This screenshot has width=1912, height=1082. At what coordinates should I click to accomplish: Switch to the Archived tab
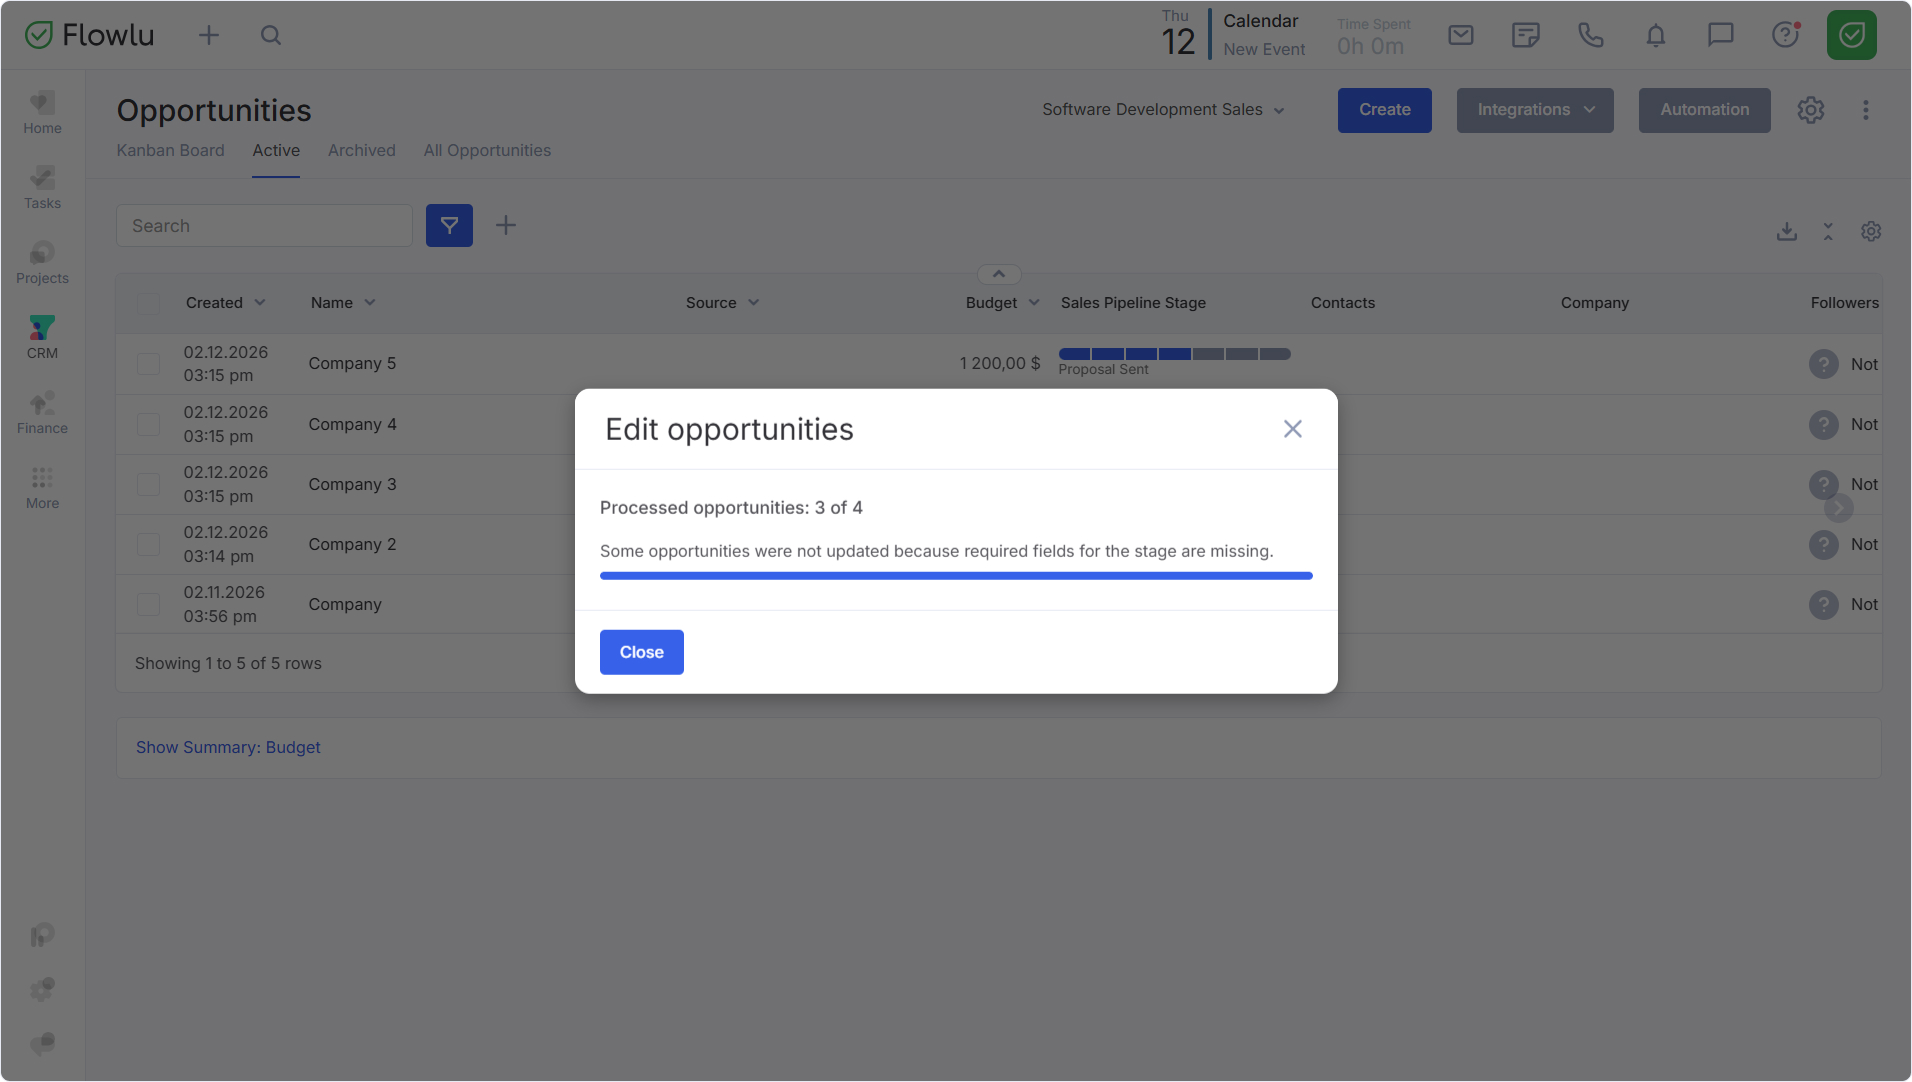(x=361, y=151)
